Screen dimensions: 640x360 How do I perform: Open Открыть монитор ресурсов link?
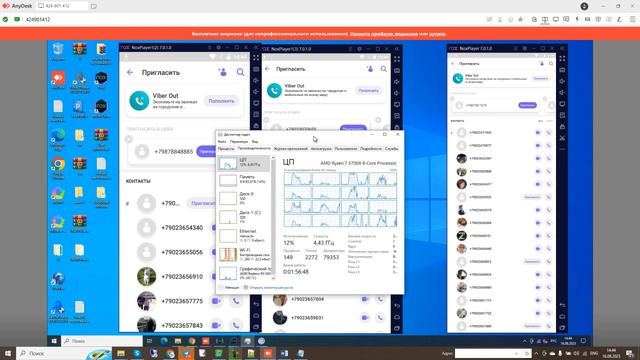[x=269, y=287]
